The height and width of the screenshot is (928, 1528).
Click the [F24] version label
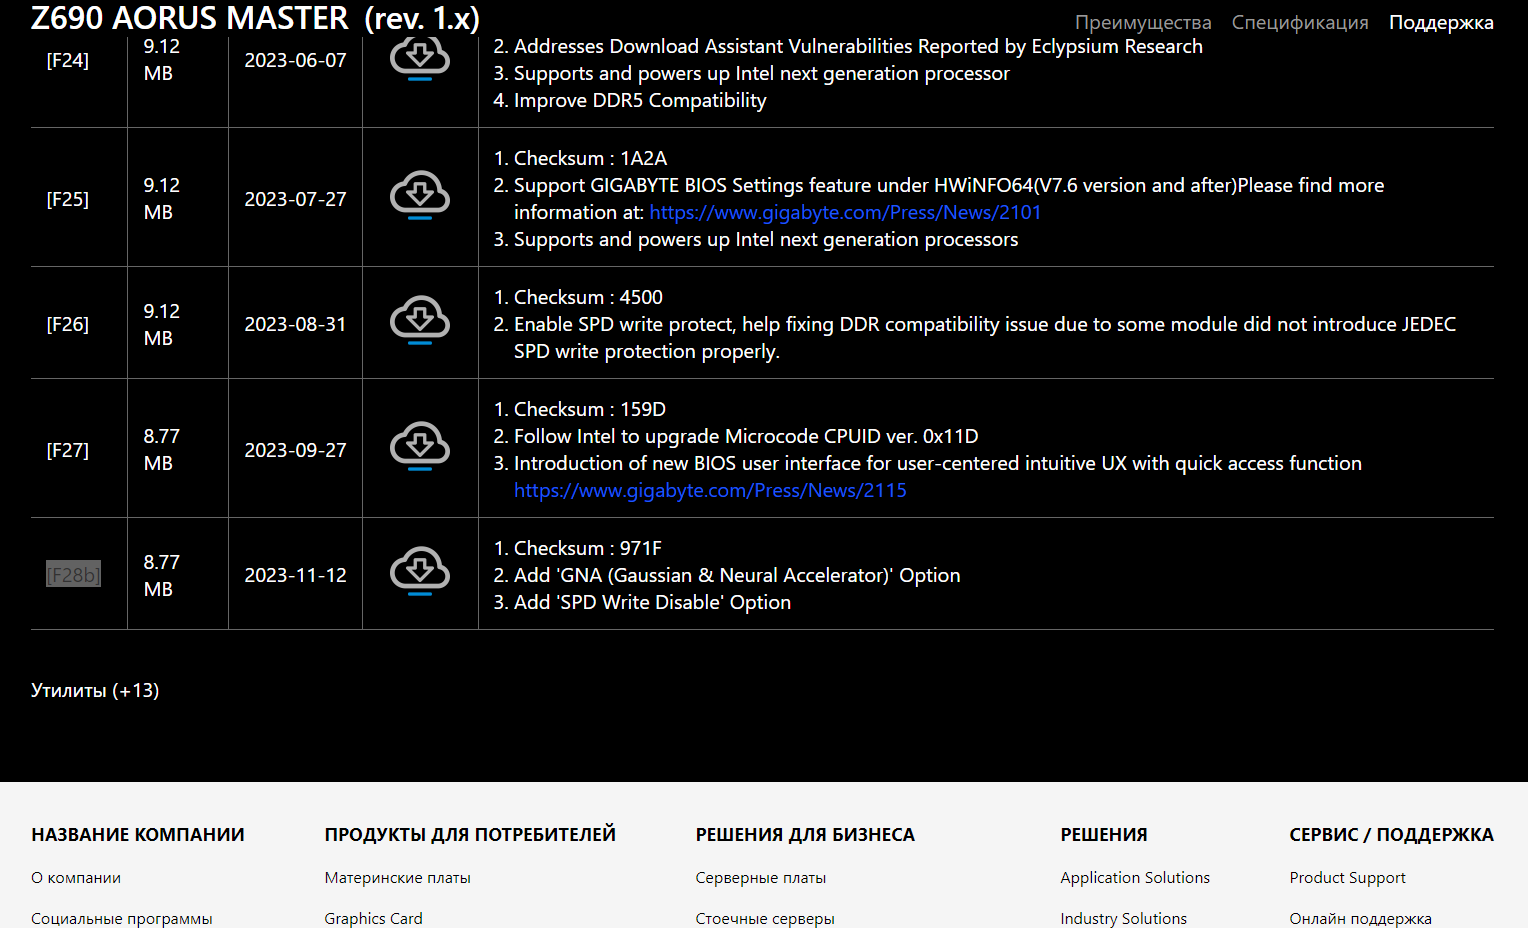coord(68,60)
